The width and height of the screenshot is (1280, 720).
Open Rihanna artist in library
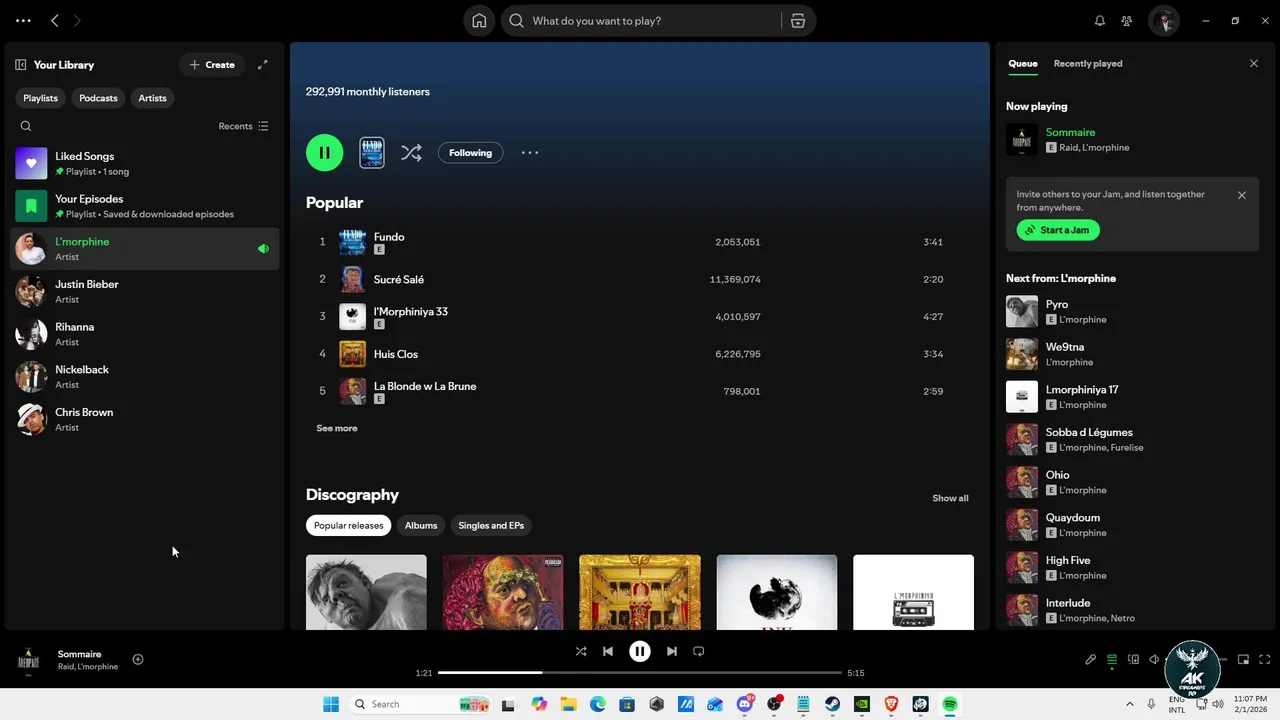tap(145, 334)
